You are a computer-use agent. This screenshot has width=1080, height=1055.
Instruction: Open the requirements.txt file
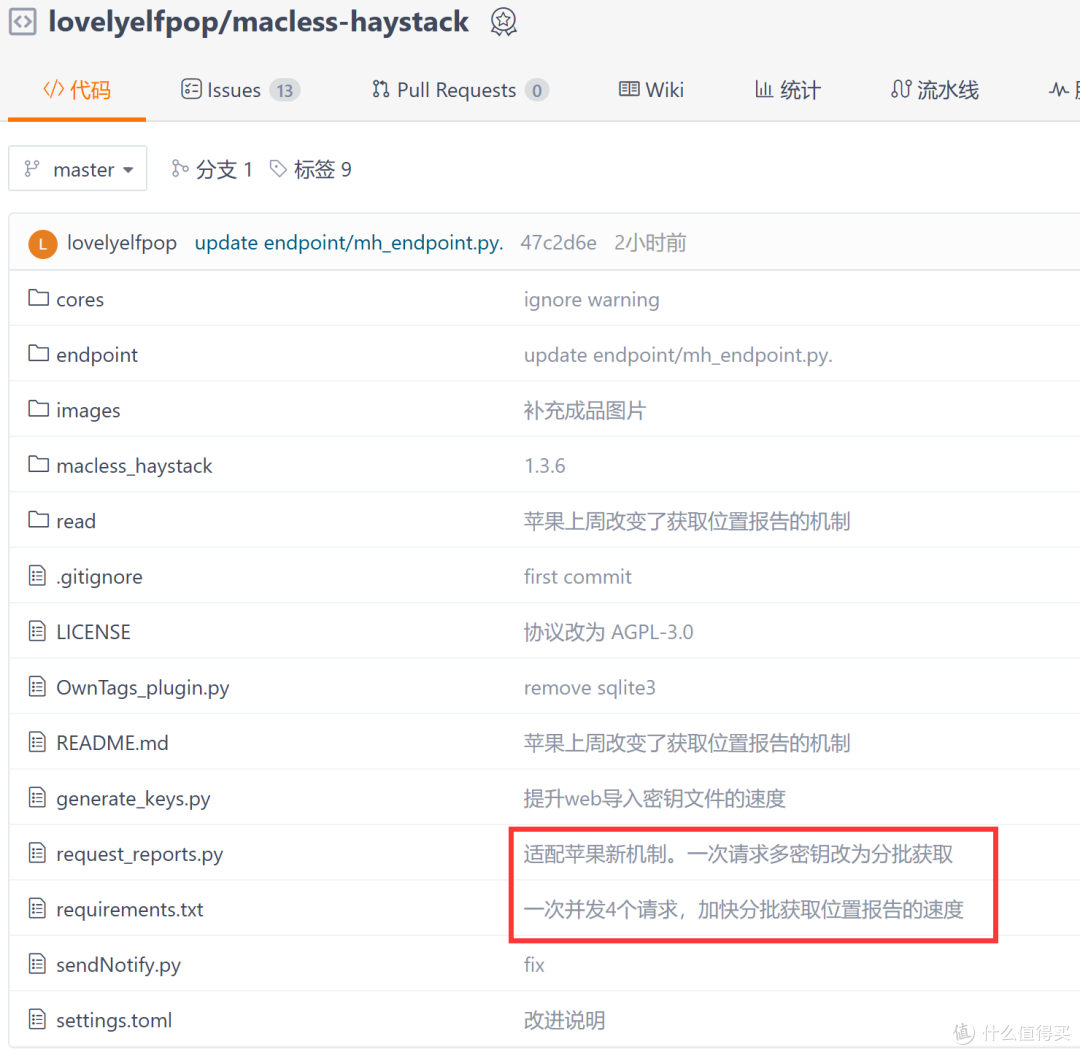(x=129, y=910)
